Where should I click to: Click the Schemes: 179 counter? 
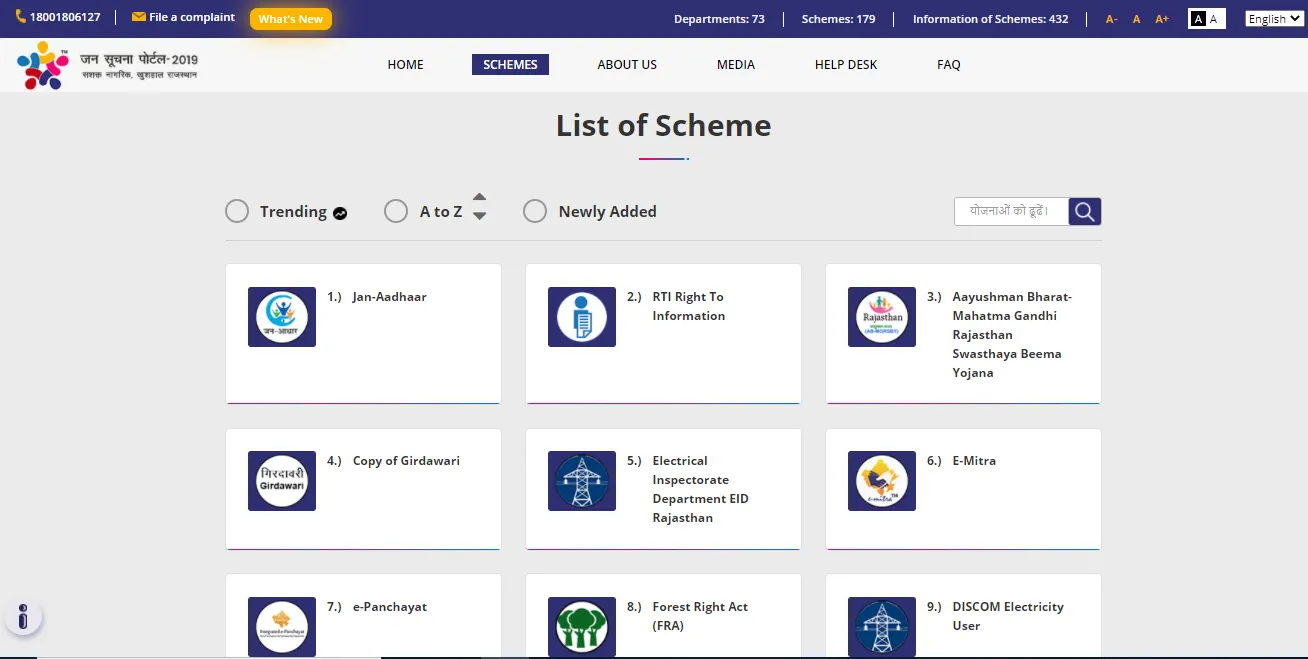tap(838, 19)
